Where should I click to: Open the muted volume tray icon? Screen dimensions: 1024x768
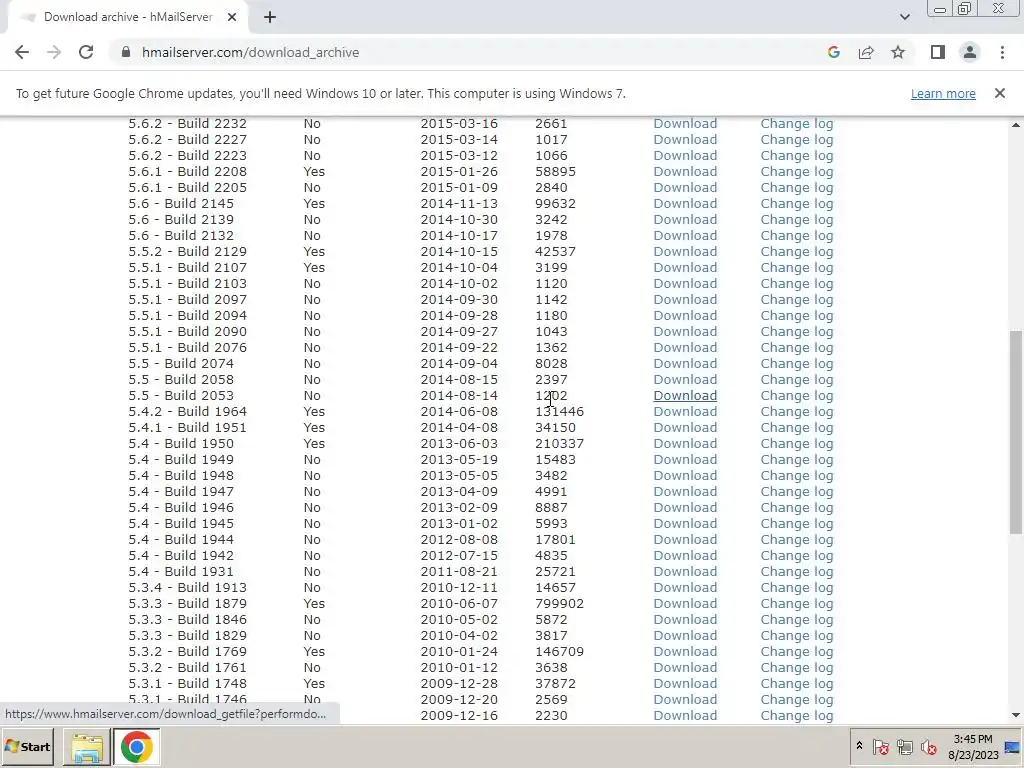[928, 746]
